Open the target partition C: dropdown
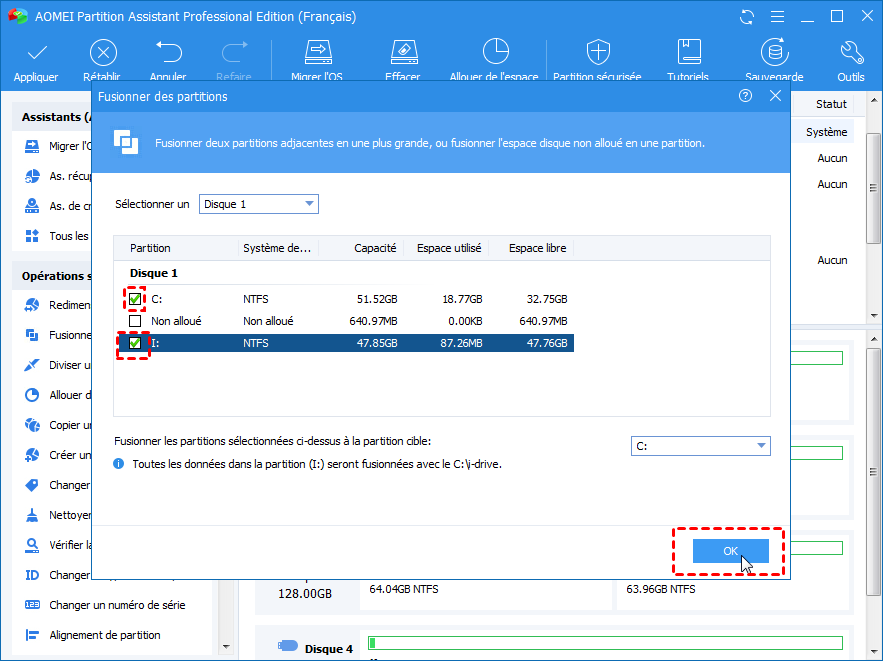This screenshot has width=883, height=661. click(701, 446)
